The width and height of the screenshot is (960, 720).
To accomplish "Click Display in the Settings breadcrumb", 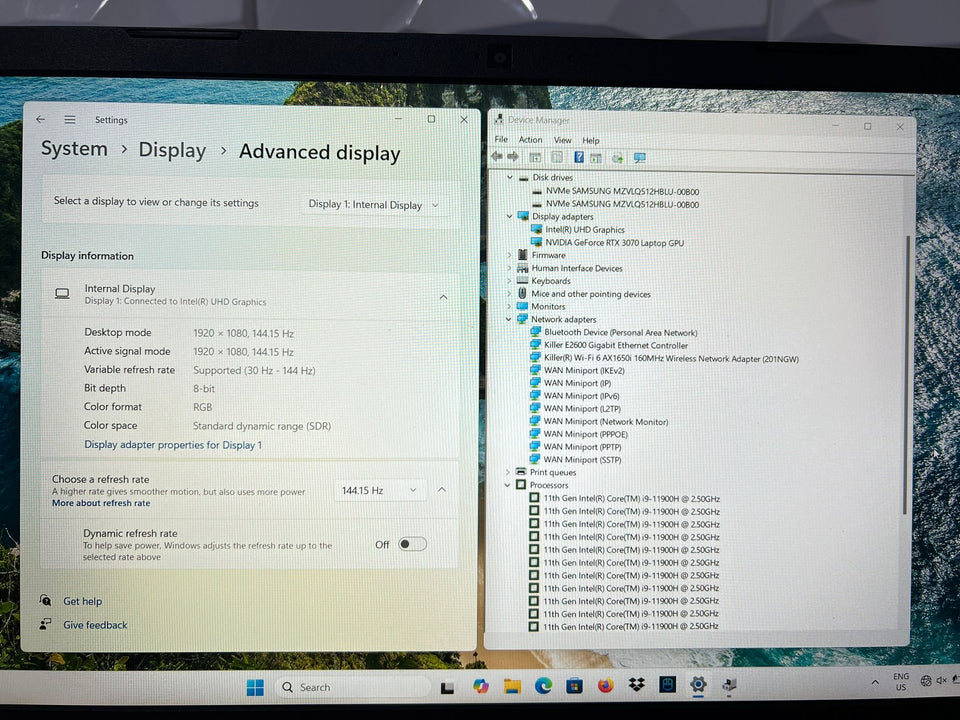I will [x=172, y=150].
